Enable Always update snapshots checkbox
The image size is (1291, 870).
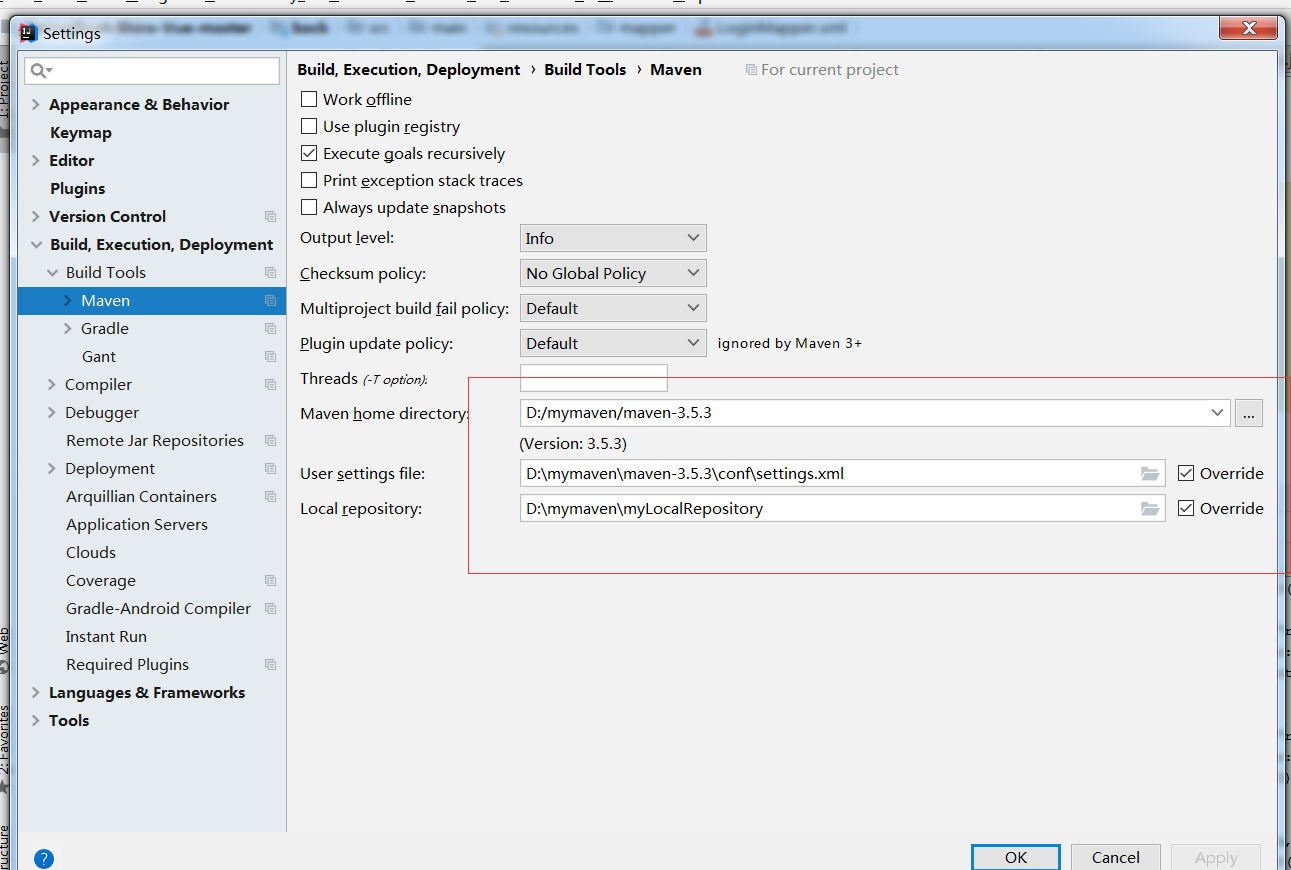309,207
